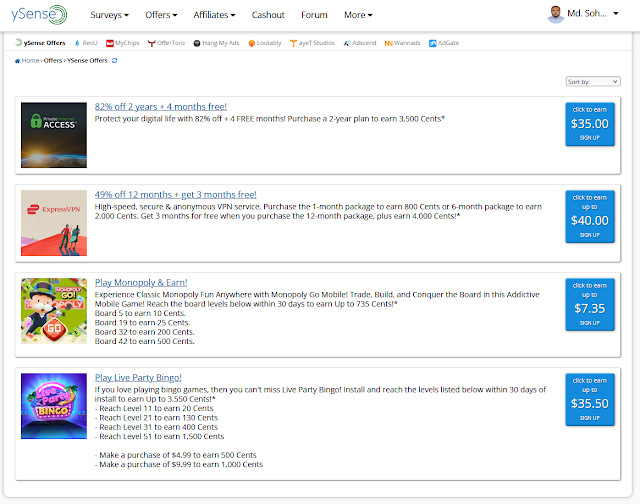Image resolution: width=640 pixels, height=504 pixels.
Task: Click the ySense logo
Action: pos(39,15)
